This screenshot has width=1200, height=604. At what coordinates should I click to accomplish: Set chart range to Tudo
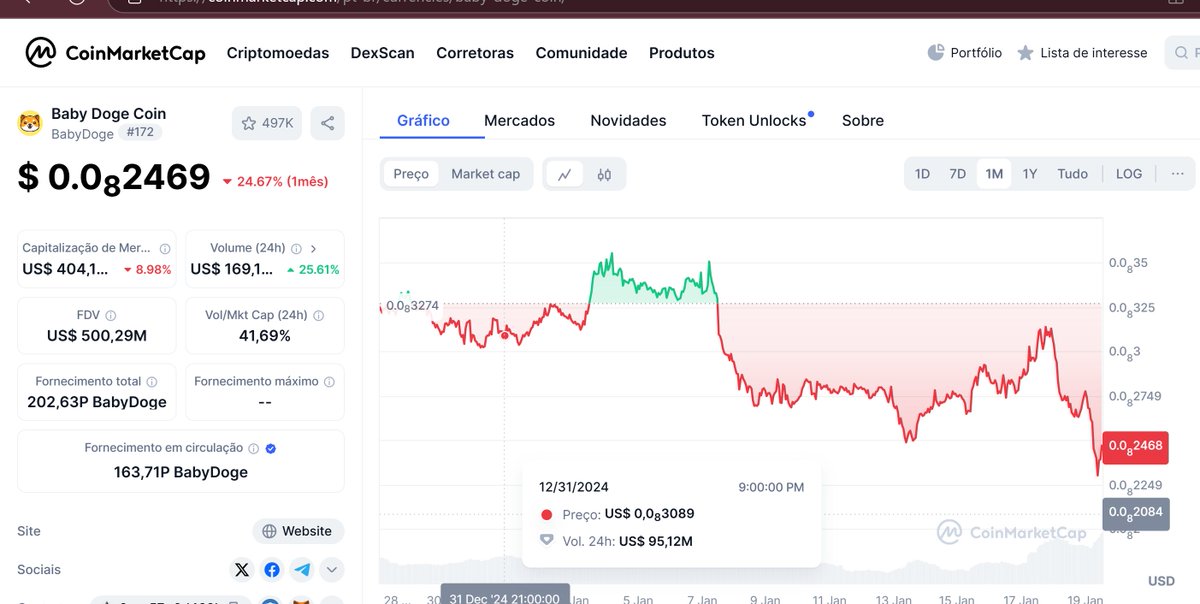point(1072,174)
